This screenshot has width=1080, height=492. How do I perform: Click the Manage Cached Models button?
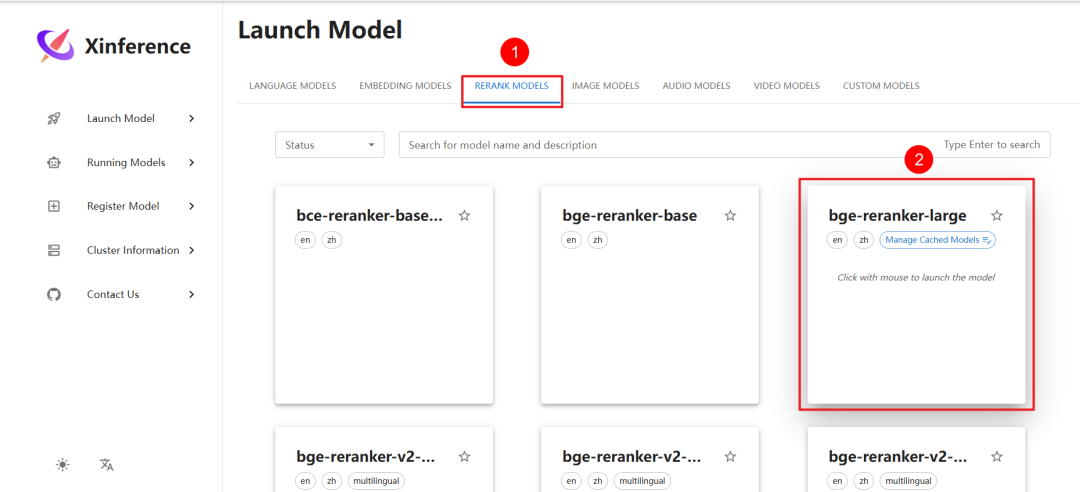(937, 240)
